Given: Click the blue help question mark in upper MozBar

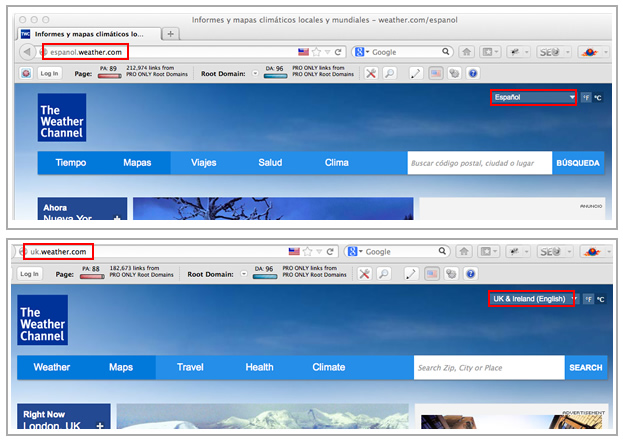Looking at the screenshot, I should 472,73.
